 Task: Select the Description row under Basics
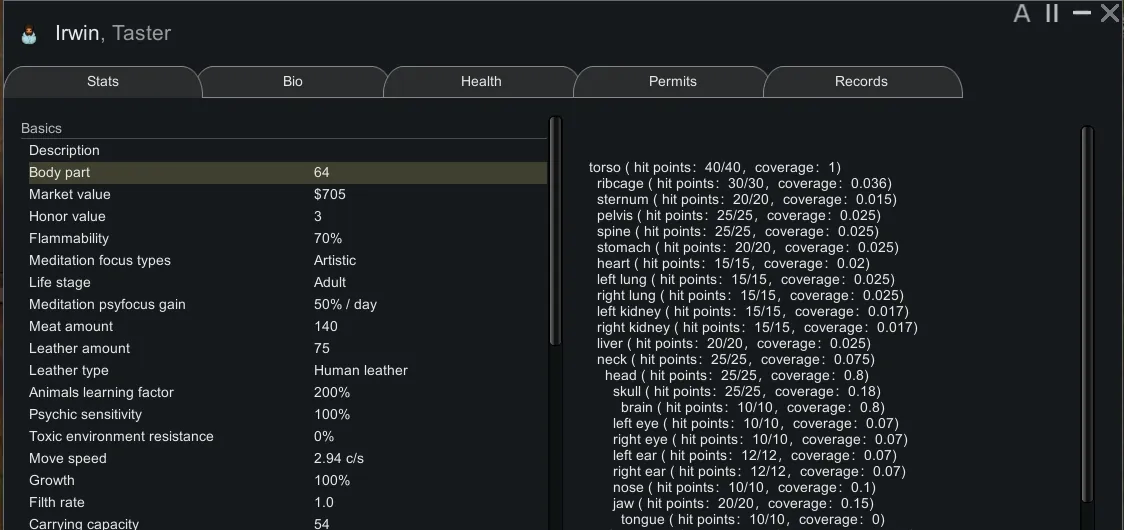pos(286,151)
